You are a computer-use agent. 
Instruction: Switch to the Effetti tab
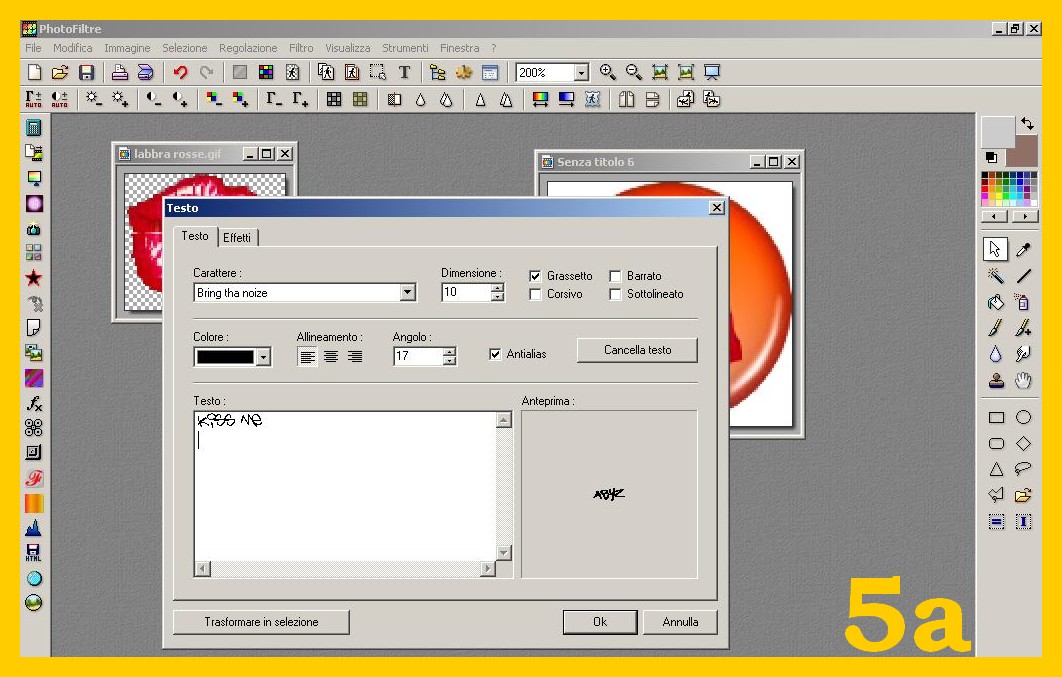pos(237,237)
